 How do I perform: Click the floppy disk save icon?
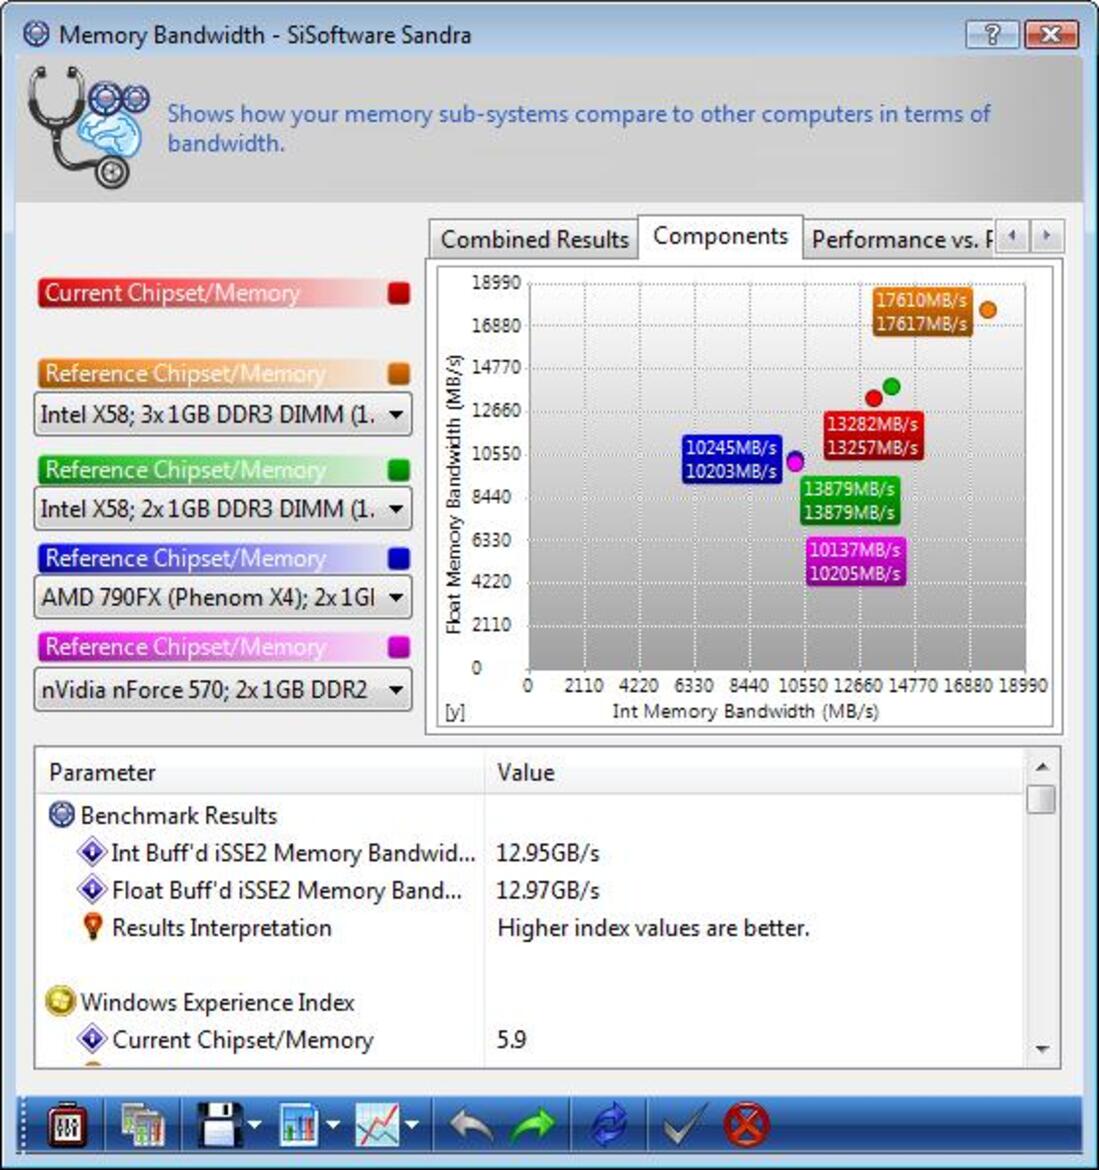[x=219, y=1124]
